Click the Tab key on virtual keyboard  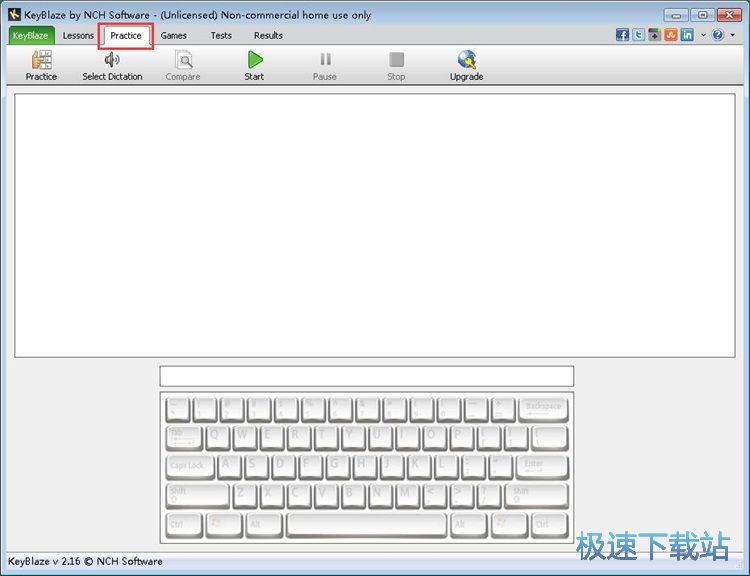click(x=184, y=437)
